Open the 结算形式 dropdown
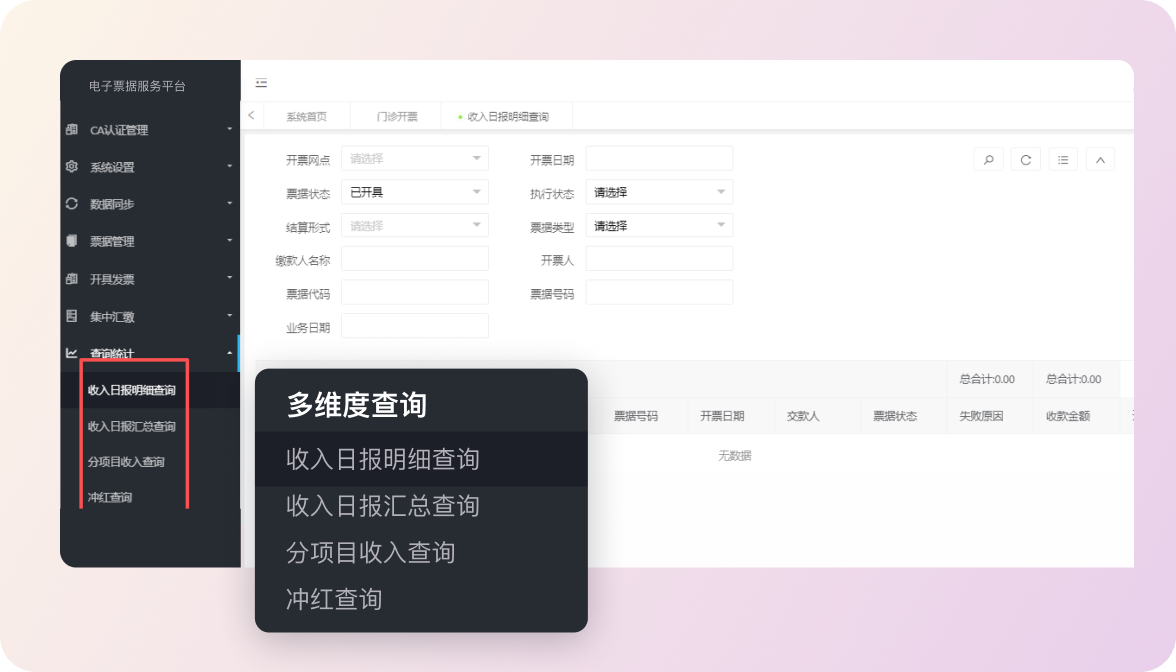This screenshot has width=1176, height=672. tap(415, 225)
